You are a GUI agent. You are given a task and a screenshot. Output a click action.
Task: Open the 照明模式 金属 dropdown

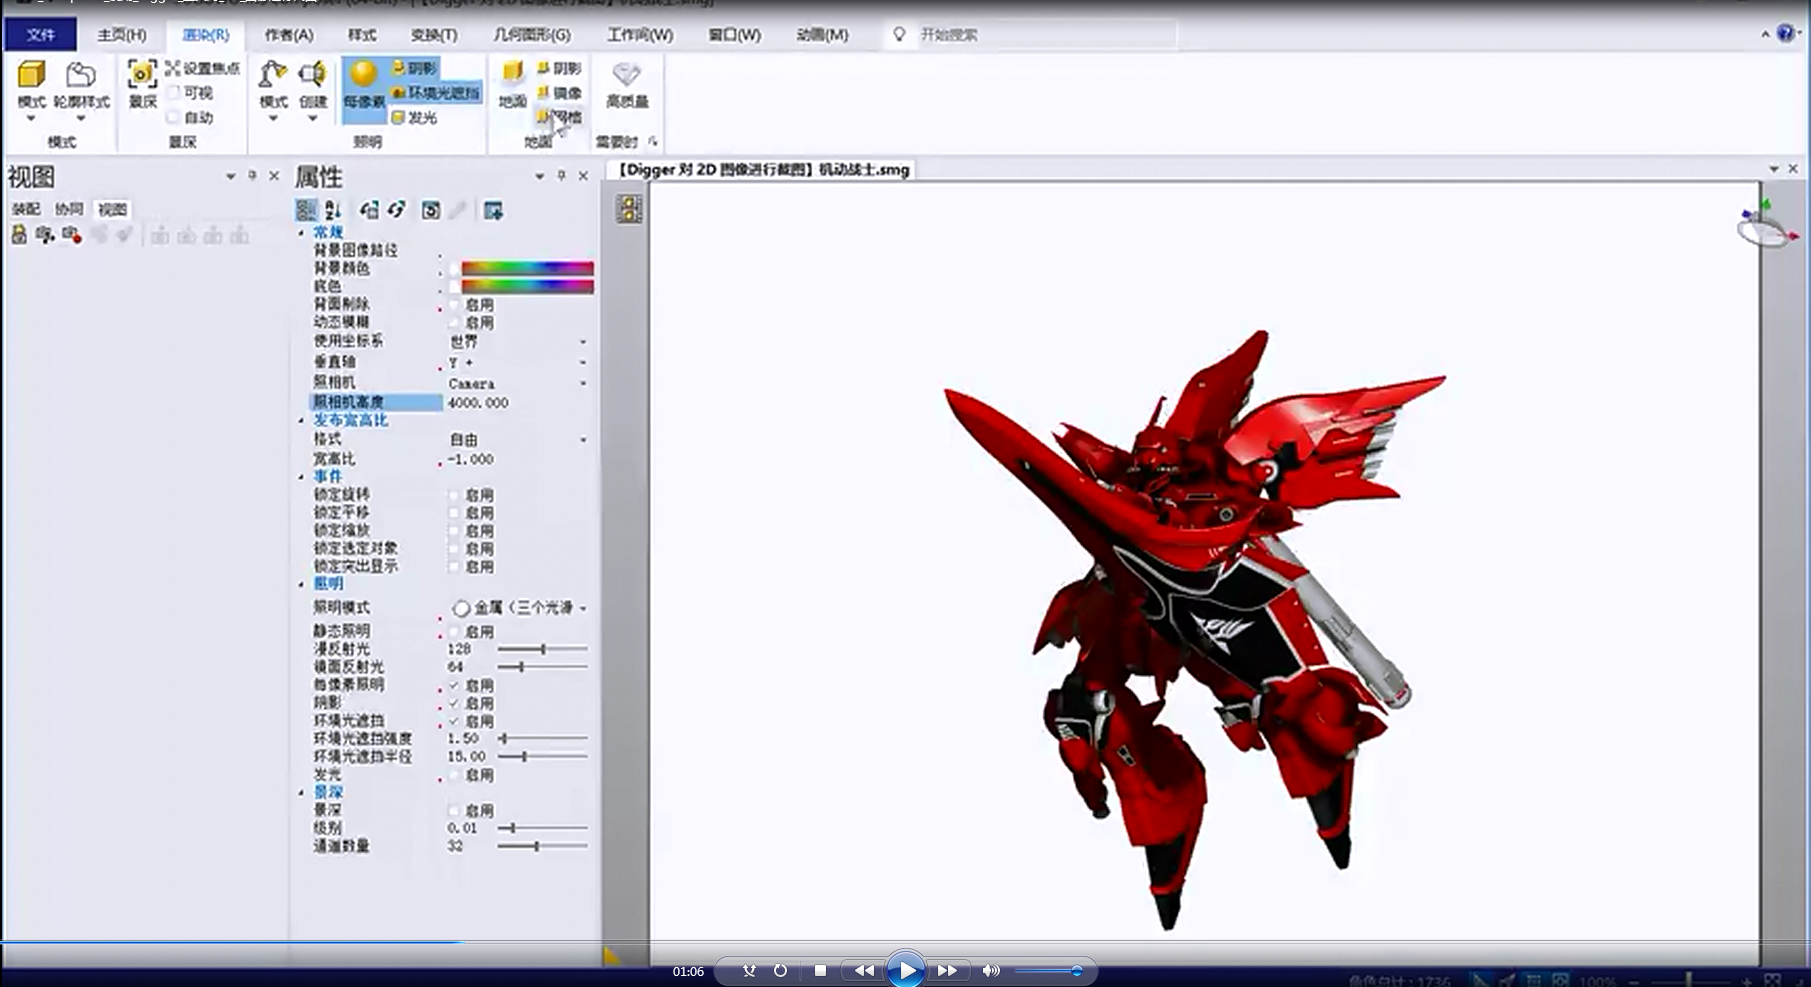click(583, 608)
